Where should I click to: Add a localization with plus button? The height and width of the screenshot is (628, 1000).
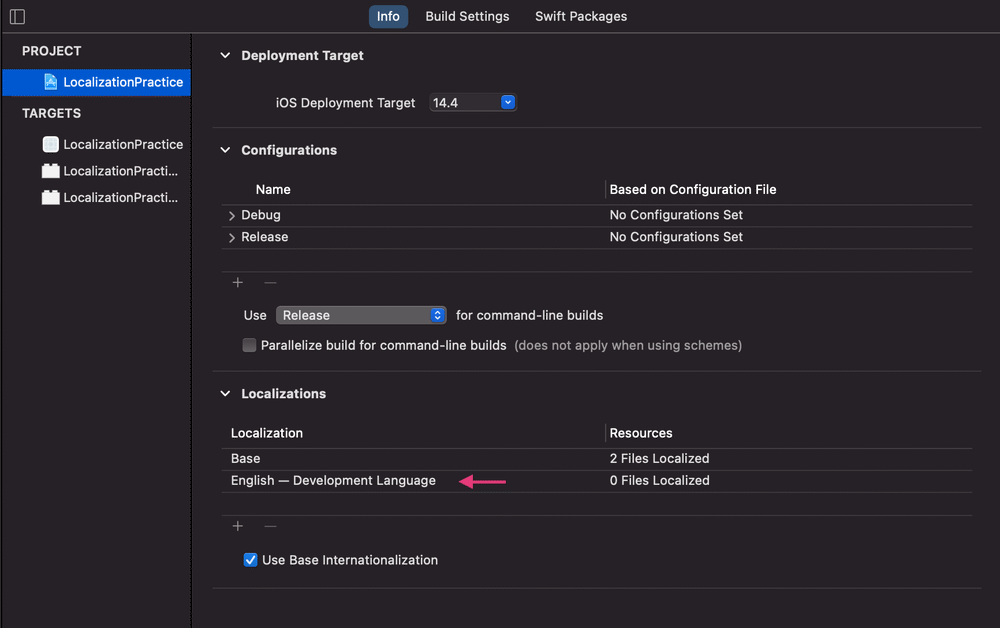pyautogui.click(x=238, y=526)
